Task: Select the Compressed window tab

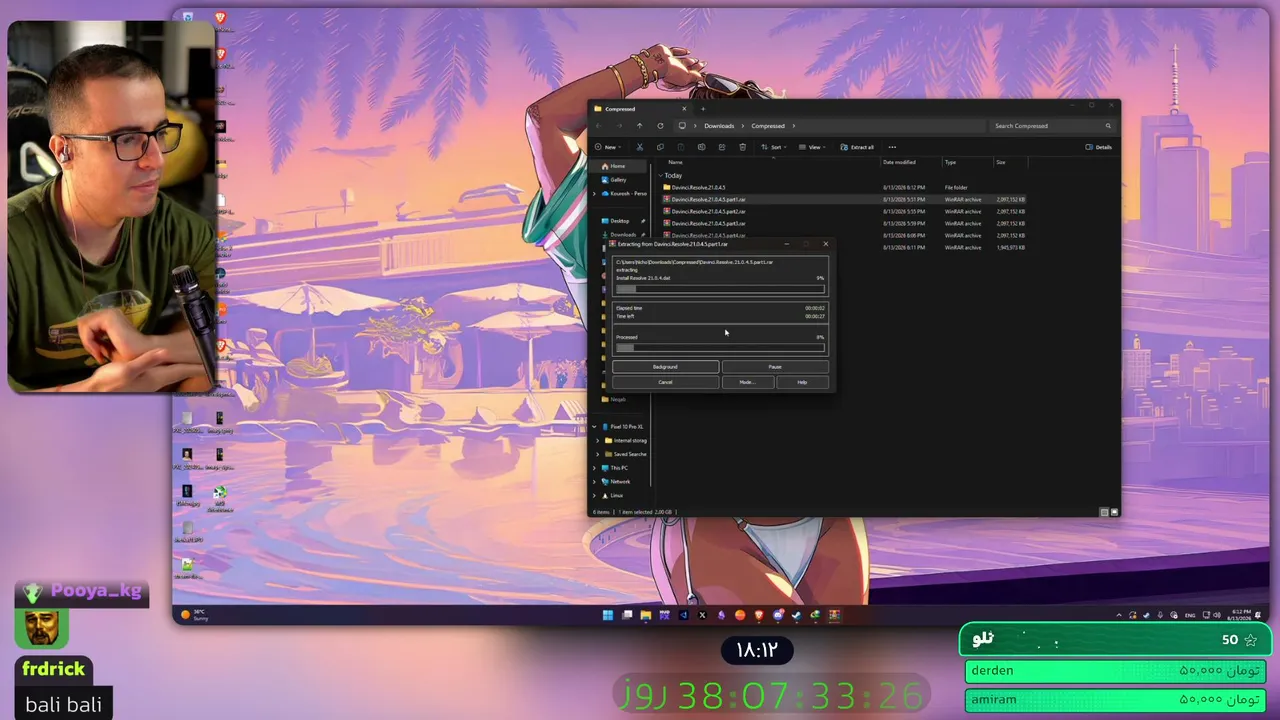Action: tap(640, 109)
